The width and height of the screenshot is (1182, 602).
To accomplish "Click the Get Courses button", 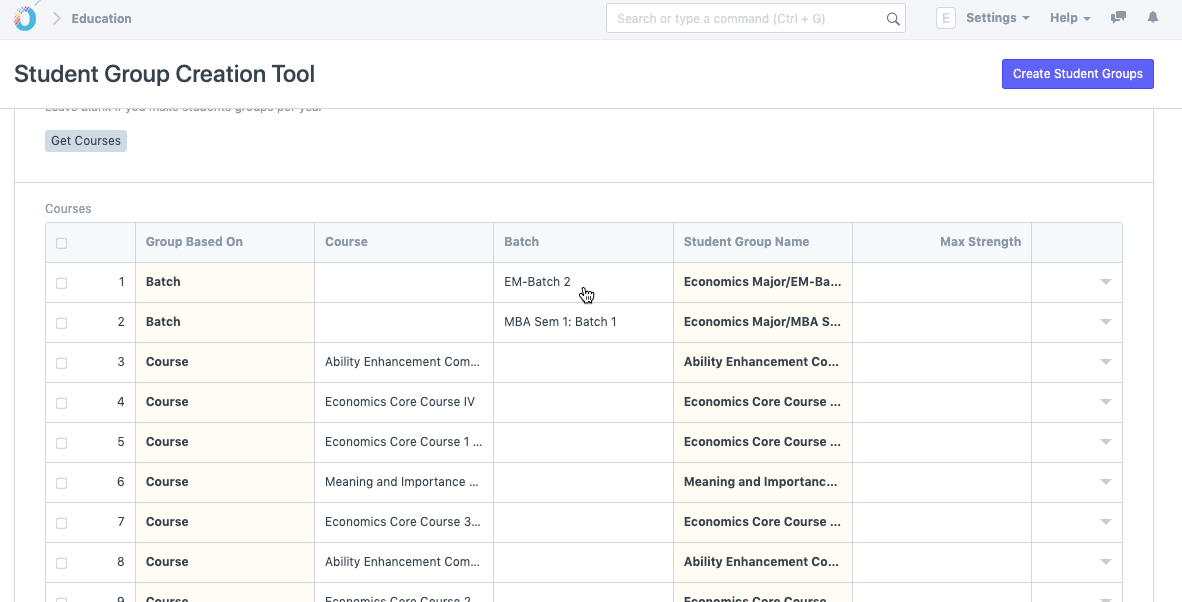I will point(86,141).
